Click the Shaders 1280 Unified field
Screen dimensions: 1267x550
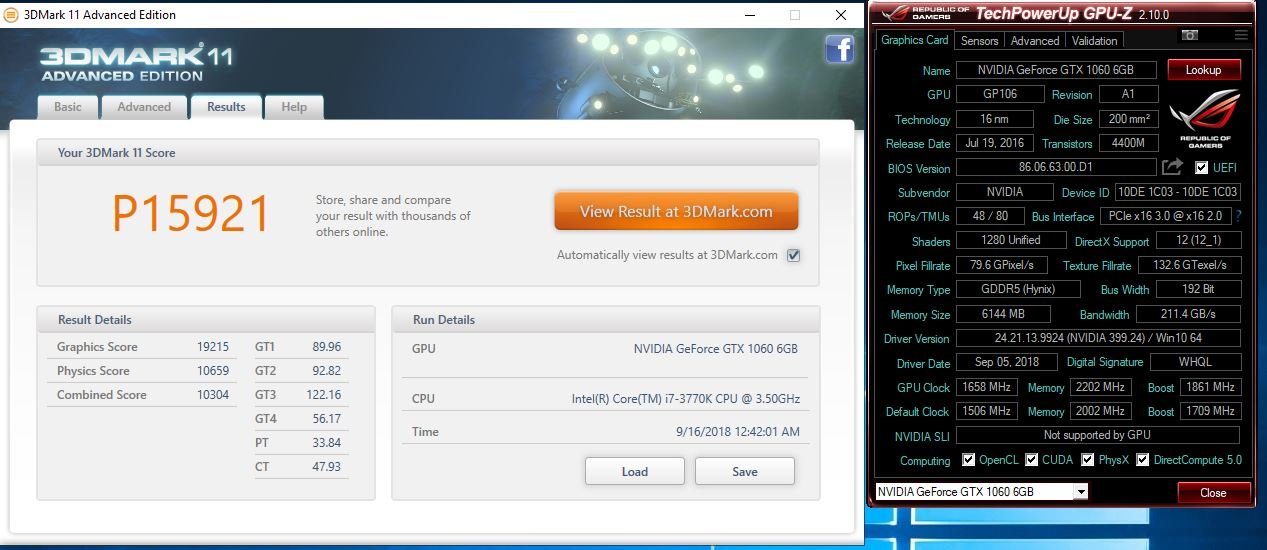click(1011, 240)
